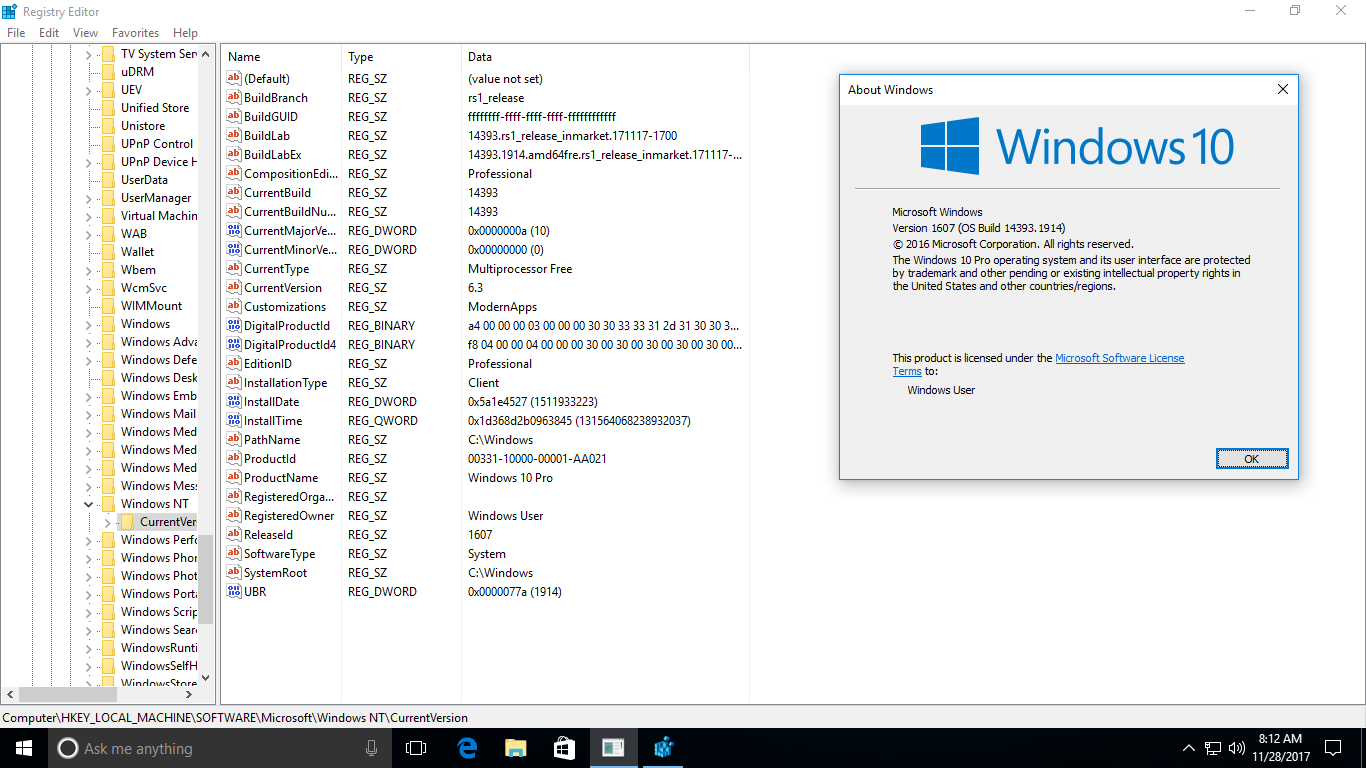This screenshot has height=768, width=1366.
Task: Open the File menu
Action: coord(16,33)
